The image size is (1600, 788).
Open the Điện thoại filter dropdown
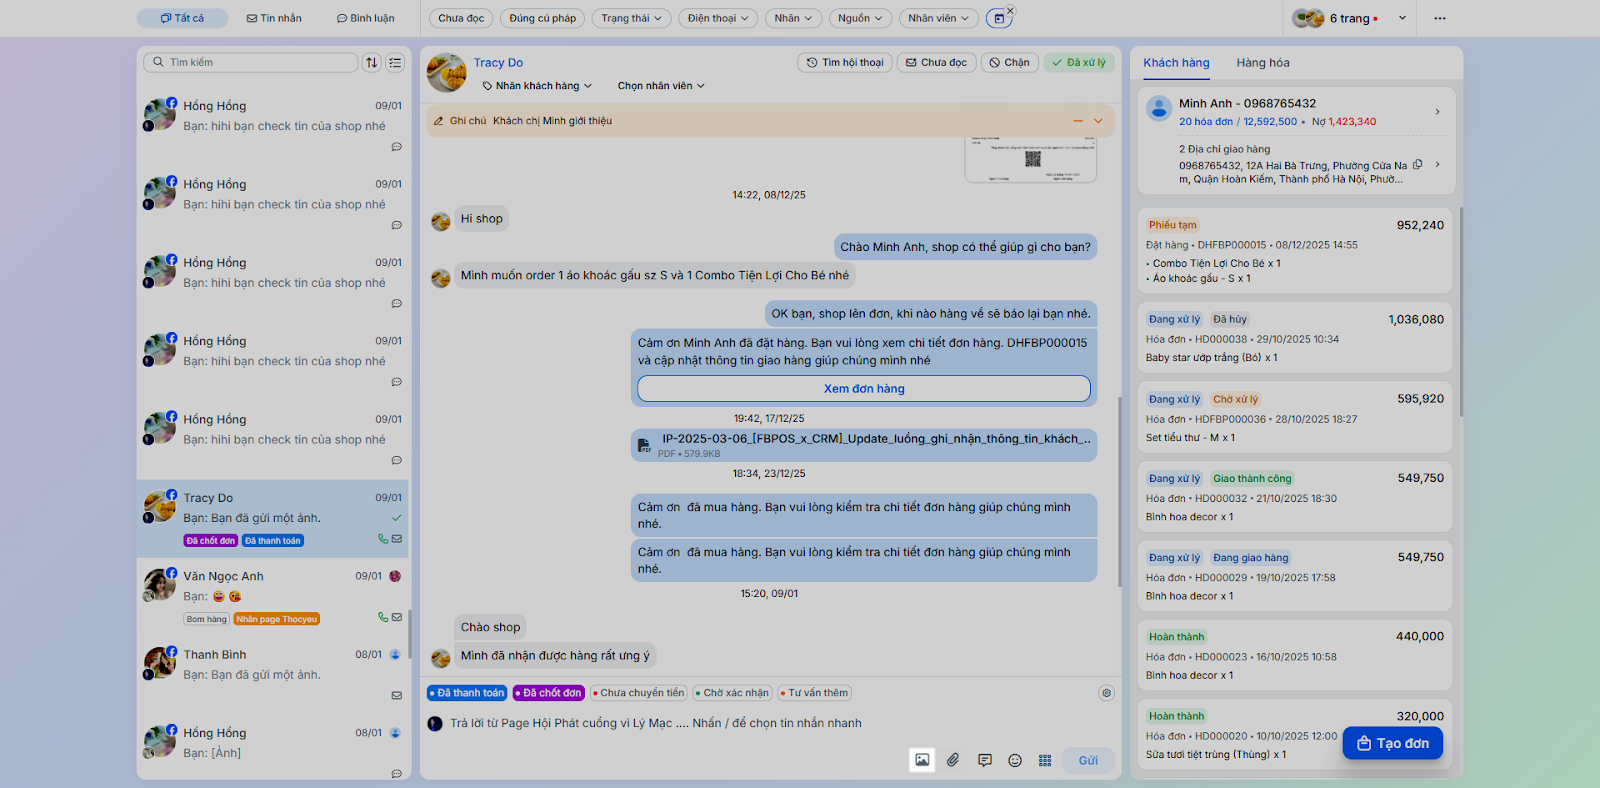coord(718,18)
